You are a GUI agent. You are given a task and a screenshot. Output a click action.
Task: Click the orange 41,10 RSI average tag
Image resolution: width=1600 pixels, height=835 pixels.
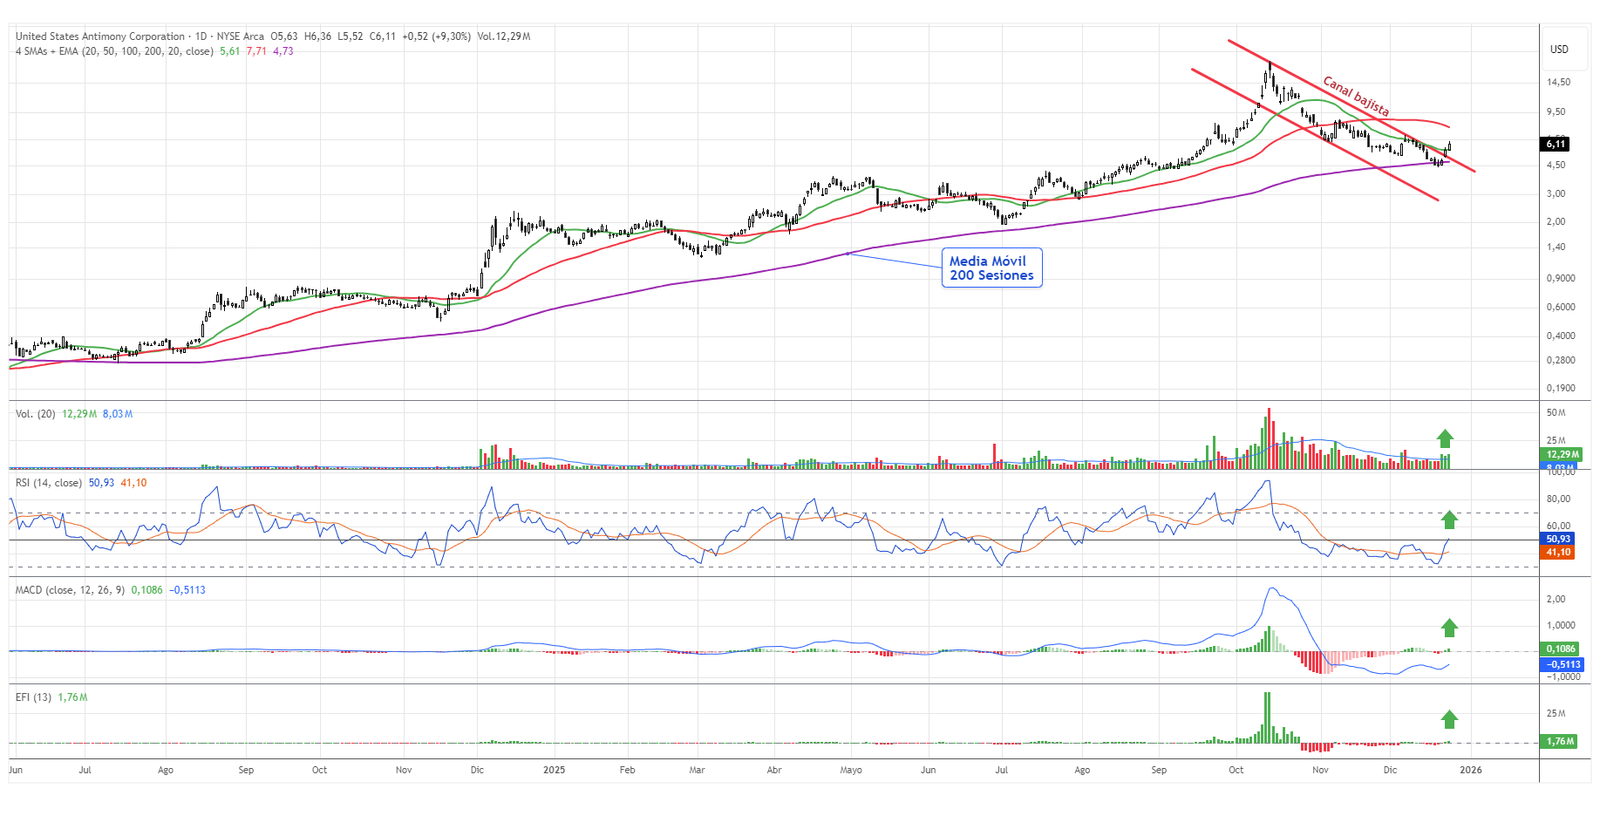(1559, 552)
